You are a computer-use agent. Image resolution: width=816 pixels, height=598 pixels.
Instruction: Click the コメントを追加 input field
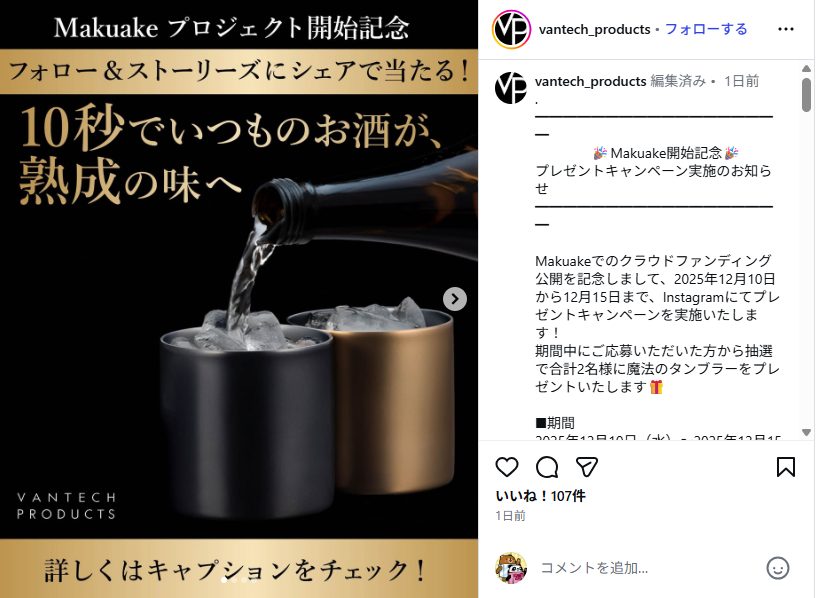[x=647, y=568]
